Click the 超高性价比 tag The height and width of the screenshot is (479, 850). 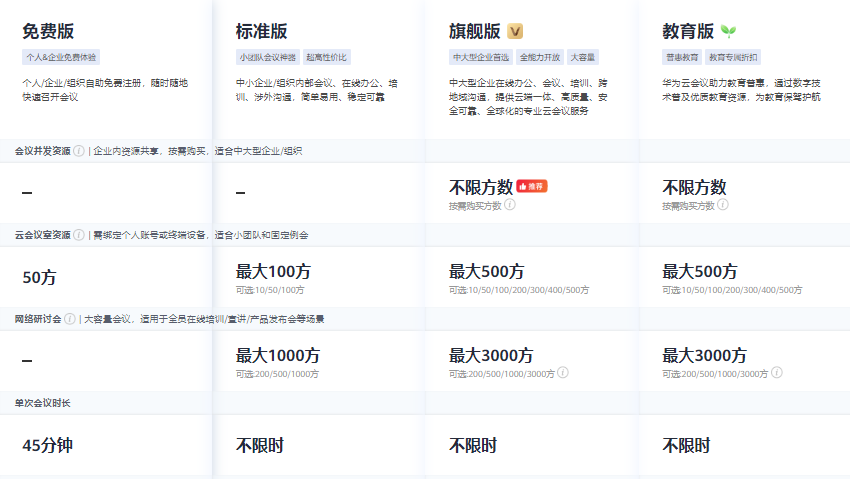coord(327,57)
